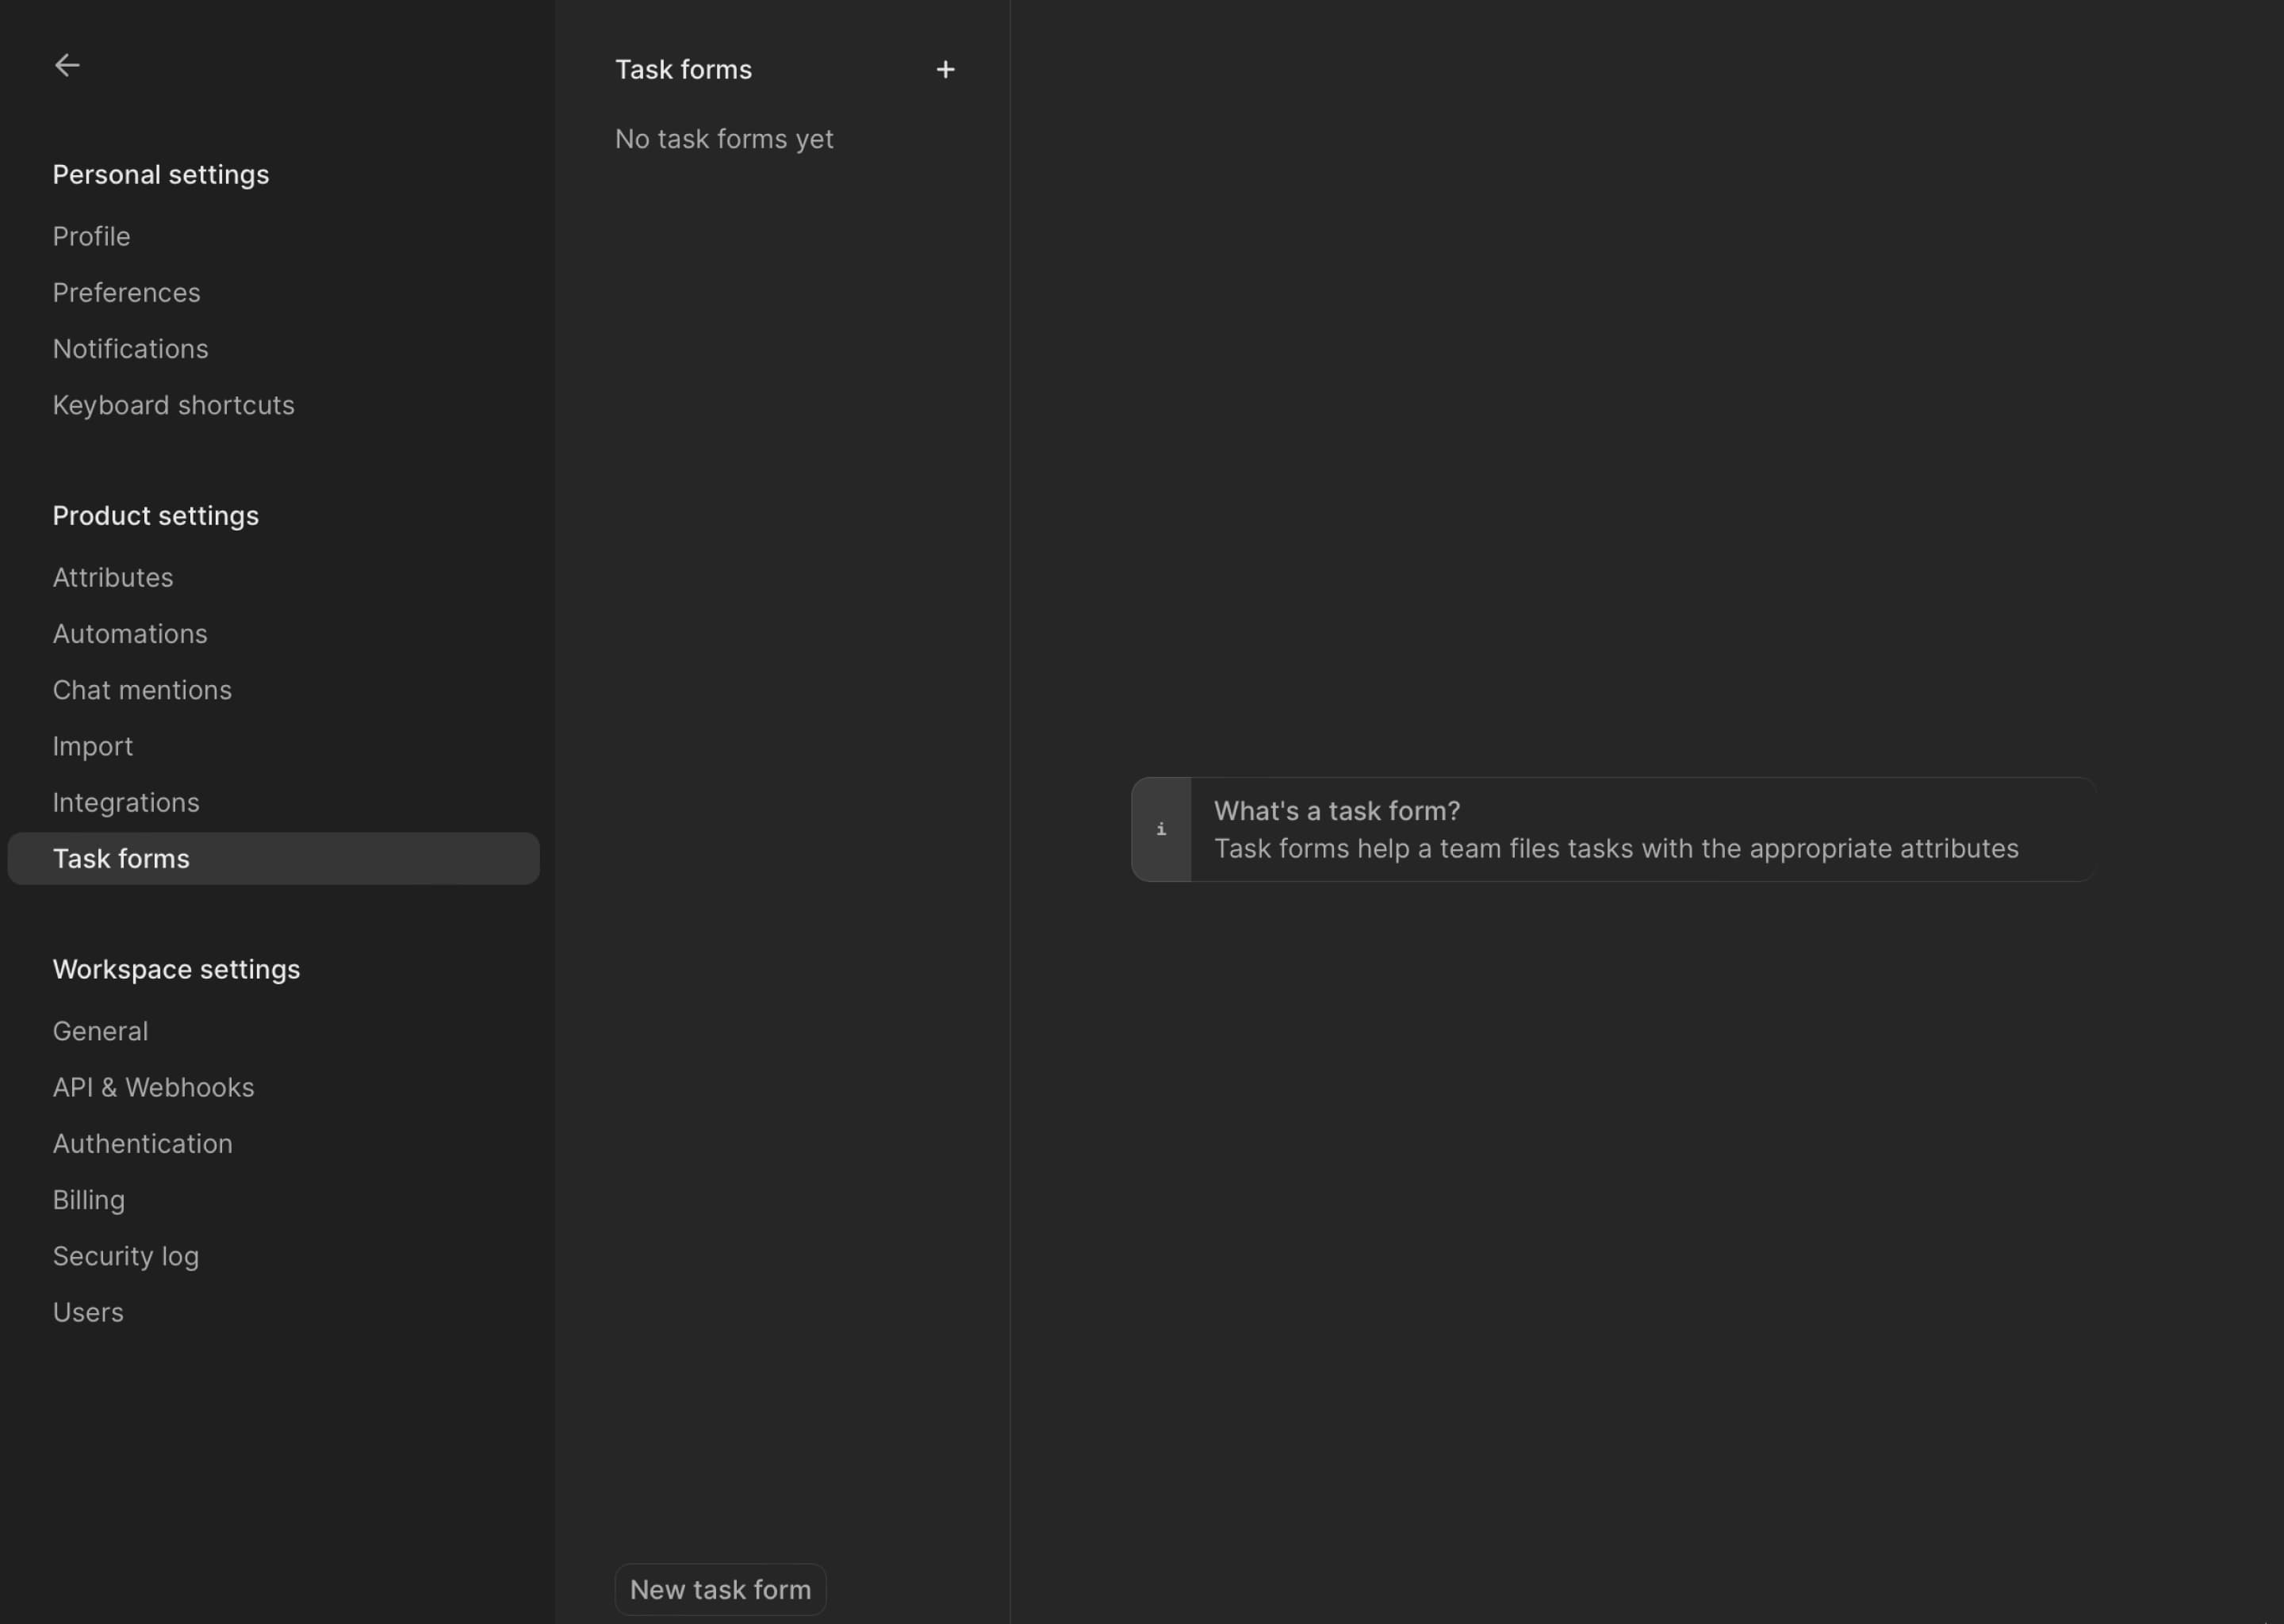
Task: Click Keyboard shortcuts settings item
Action: click(x=172, y=404)
